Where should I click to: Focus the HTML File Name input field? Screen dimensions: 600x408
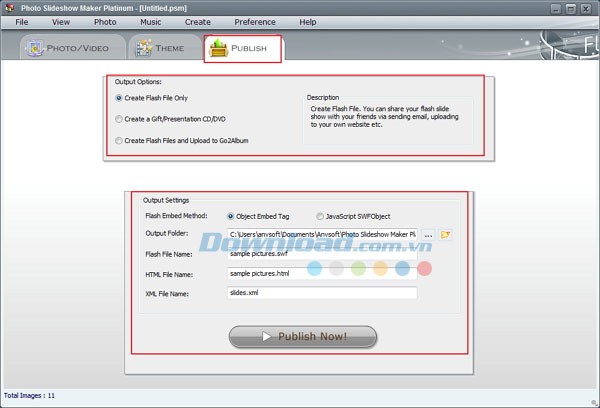click(320, 273)
